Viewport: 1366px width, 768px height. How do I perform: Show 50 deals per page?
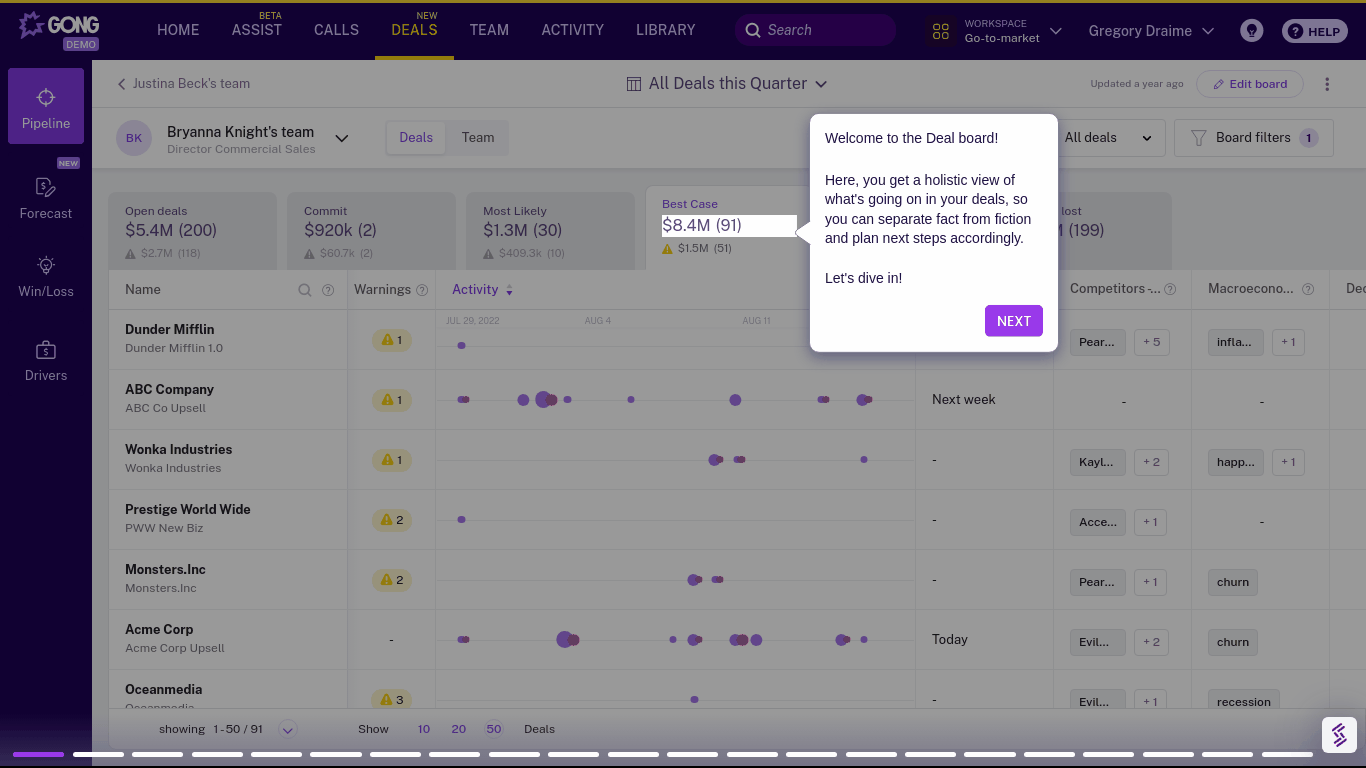tap(494, 729)
